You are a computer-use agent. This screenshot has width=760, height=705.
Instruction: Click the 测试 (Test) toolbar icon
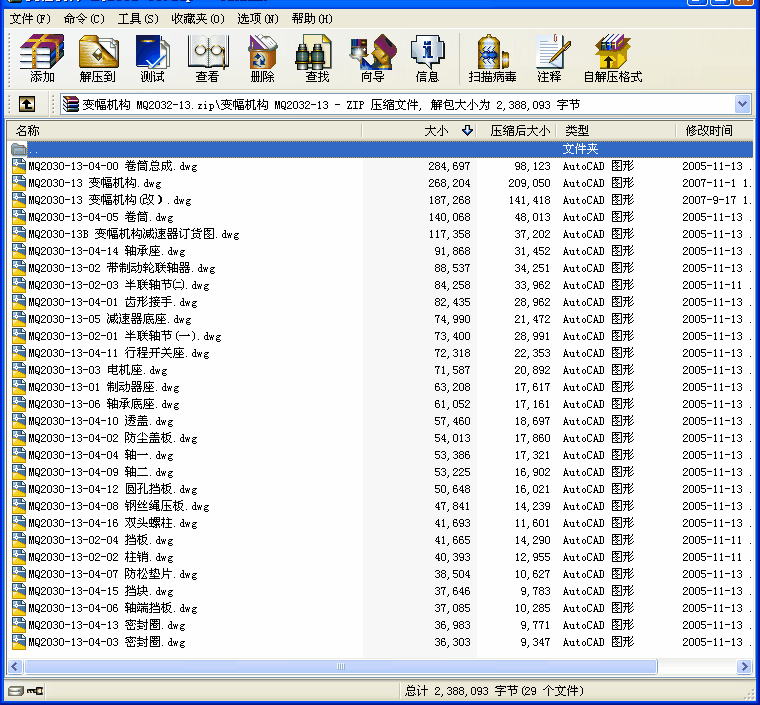click(x=153, y=58)
